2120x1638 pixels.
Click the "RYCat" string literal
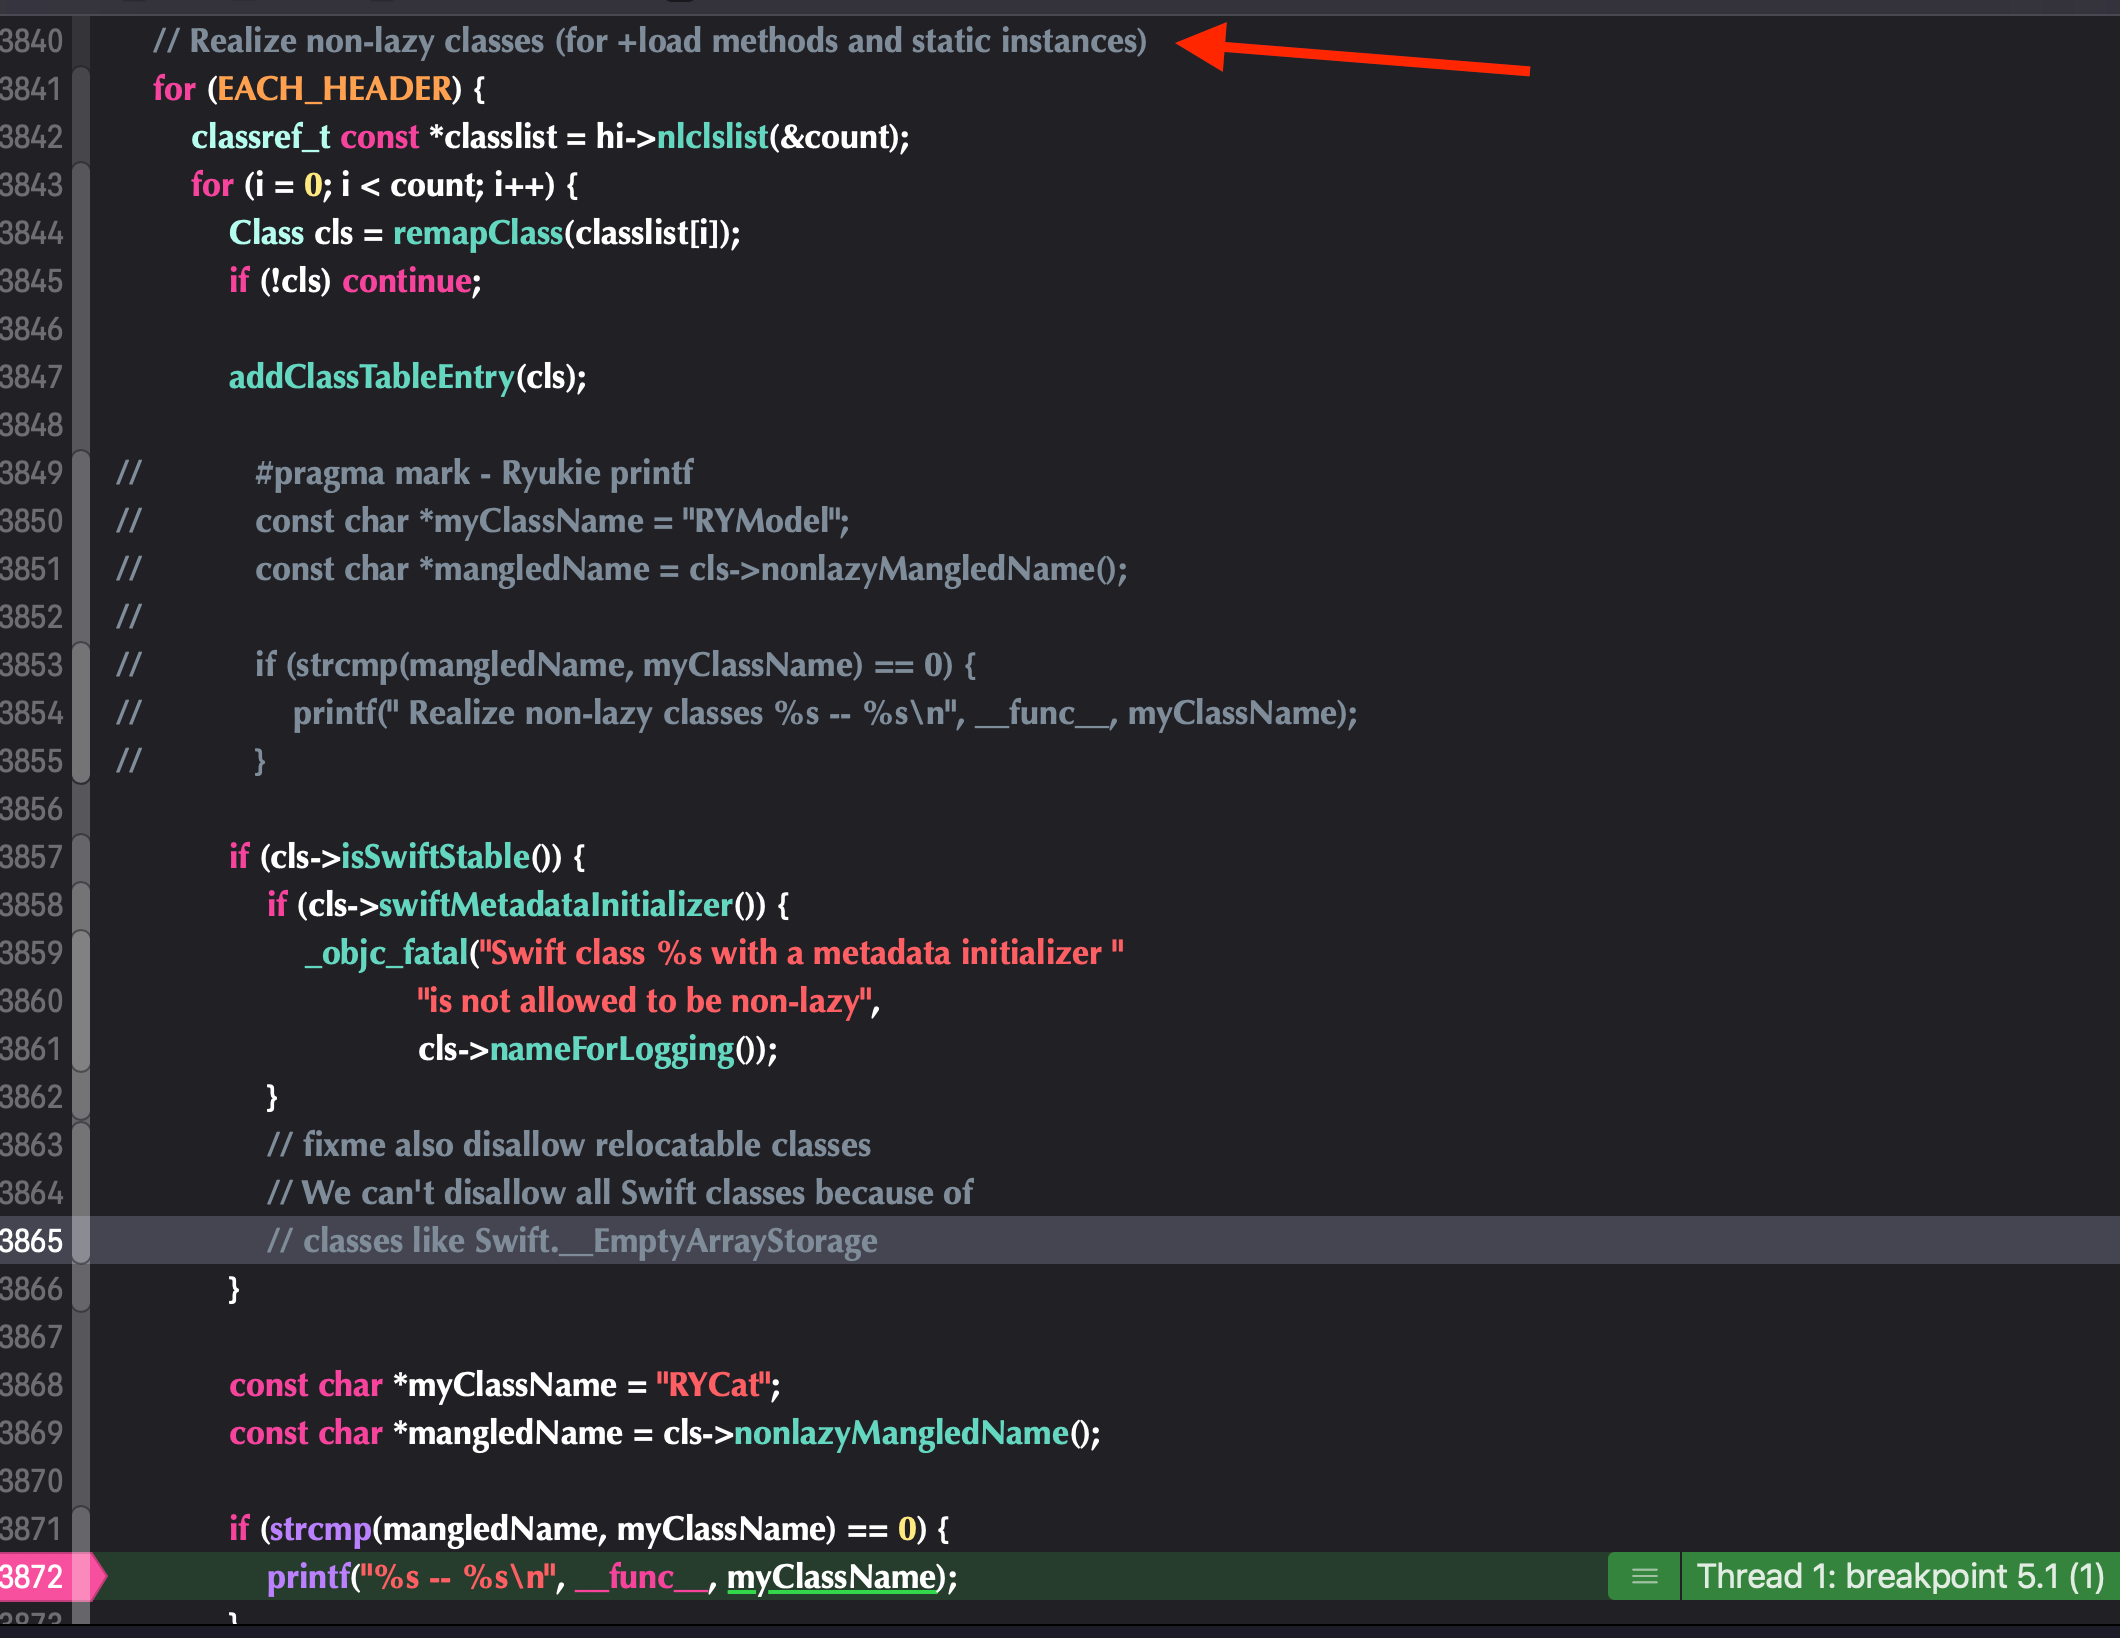click(x=713, y=1385)
